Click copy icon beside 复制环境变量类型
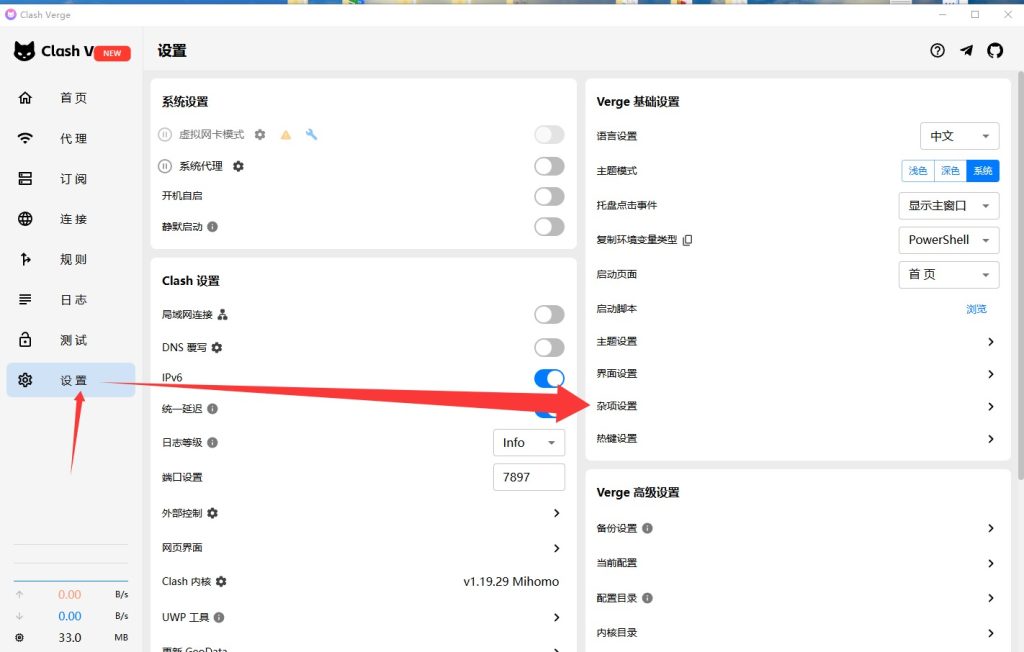The image size is (1024, 652). coord(687,240)
